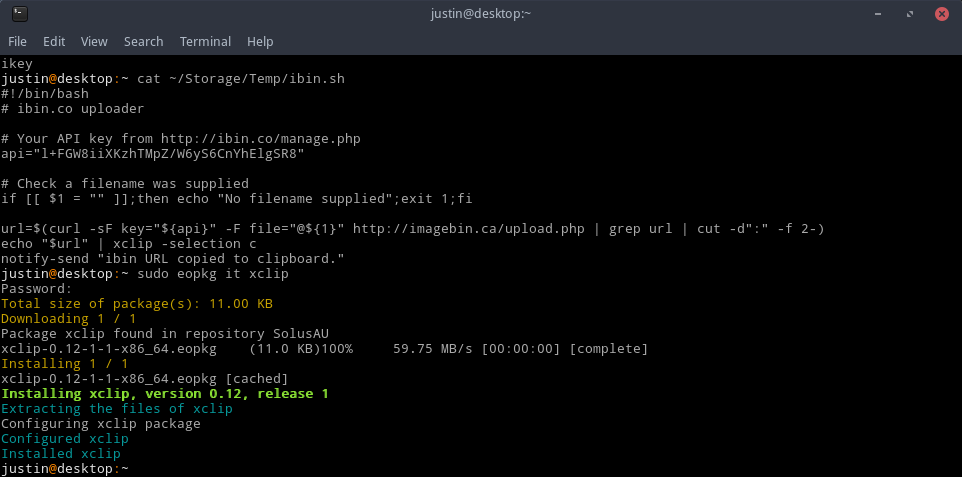Click the api key assignment line
Viewport: 962px width, 477px height.
click(x=153, y=153)
